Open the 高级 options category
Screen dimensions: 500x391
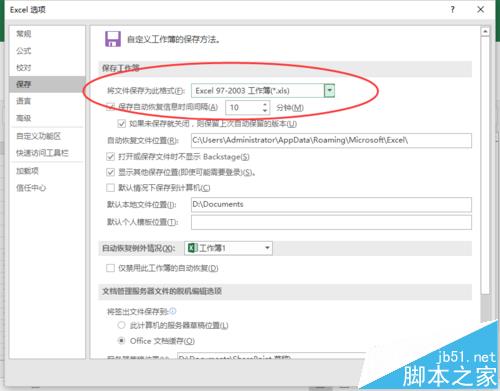[x=24, y=118]
